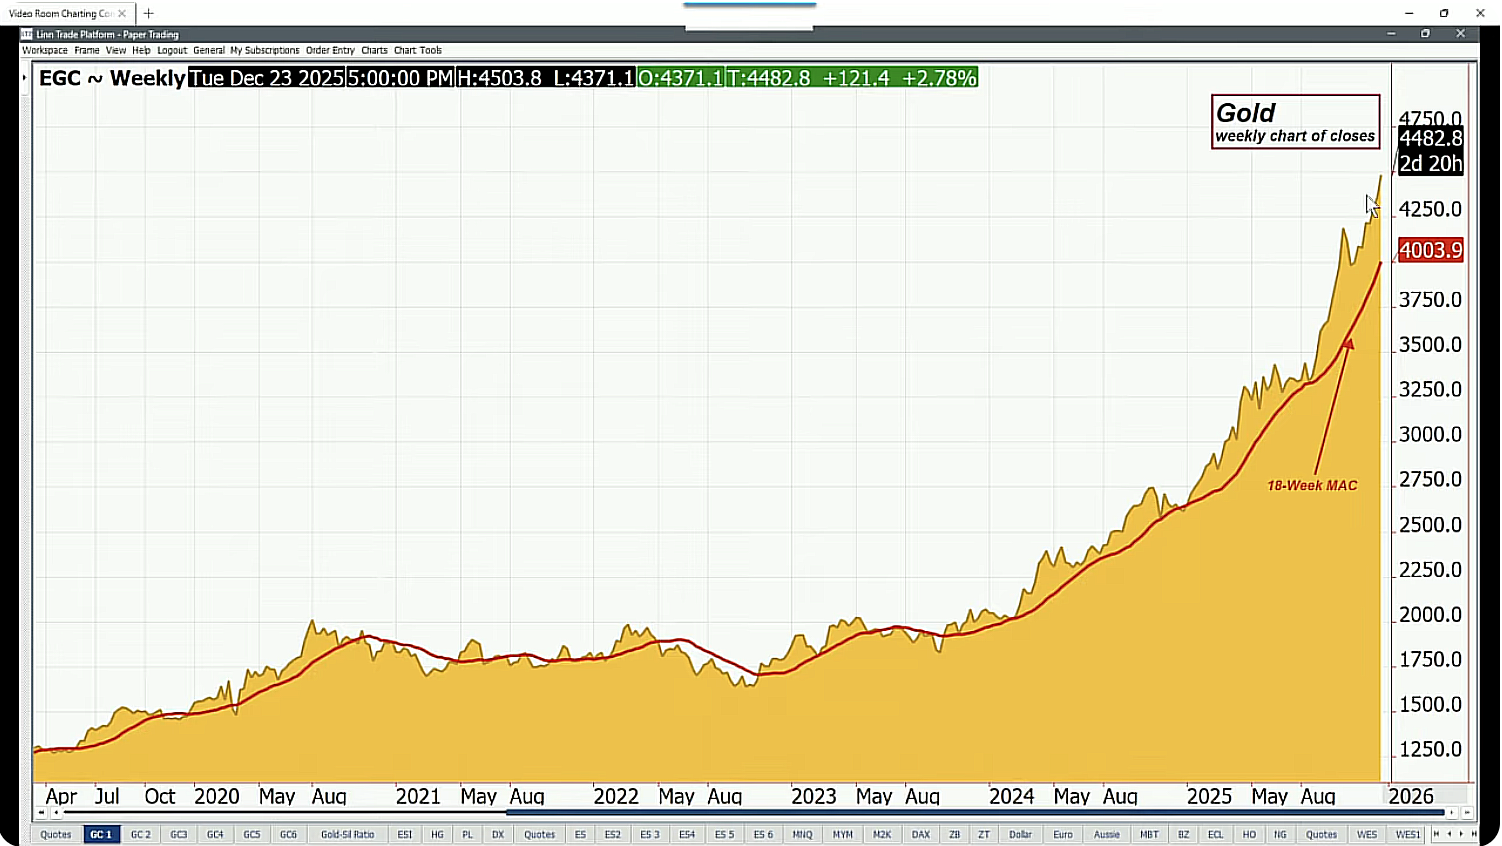Expand the small arrow left of EGC Weekly
Viewport: 1502px width, 846px height.
coord(24,78)
